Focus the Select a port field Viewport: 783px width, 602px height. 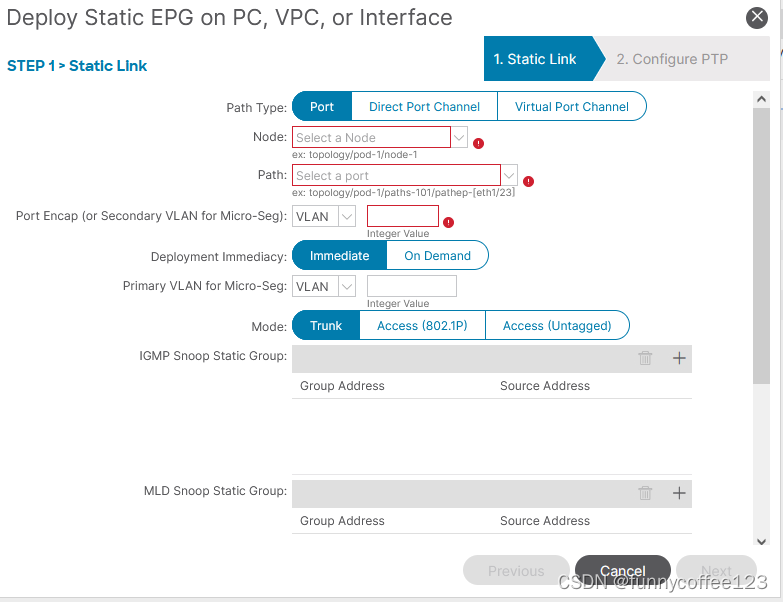pyautogui.click(x=396, y=175)
